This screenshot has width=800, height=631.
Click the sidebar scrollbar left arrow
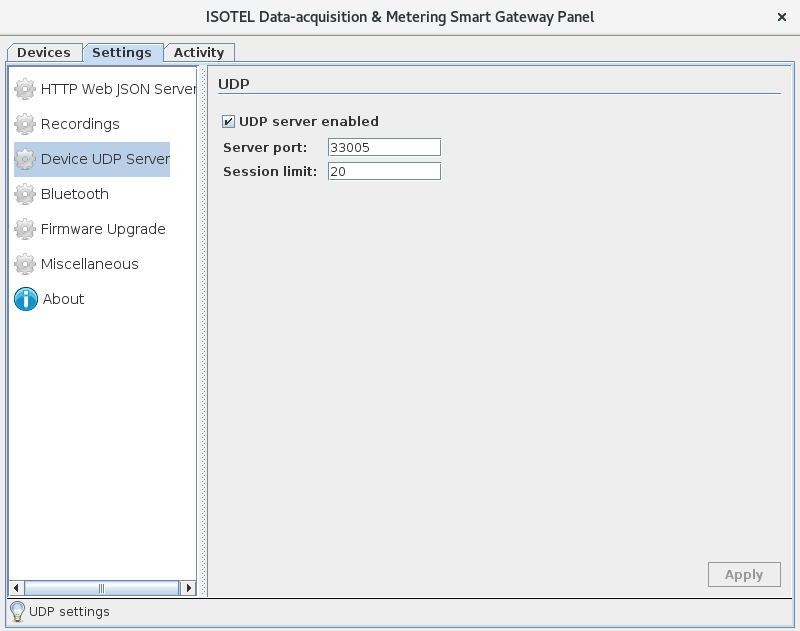(16, 588)
